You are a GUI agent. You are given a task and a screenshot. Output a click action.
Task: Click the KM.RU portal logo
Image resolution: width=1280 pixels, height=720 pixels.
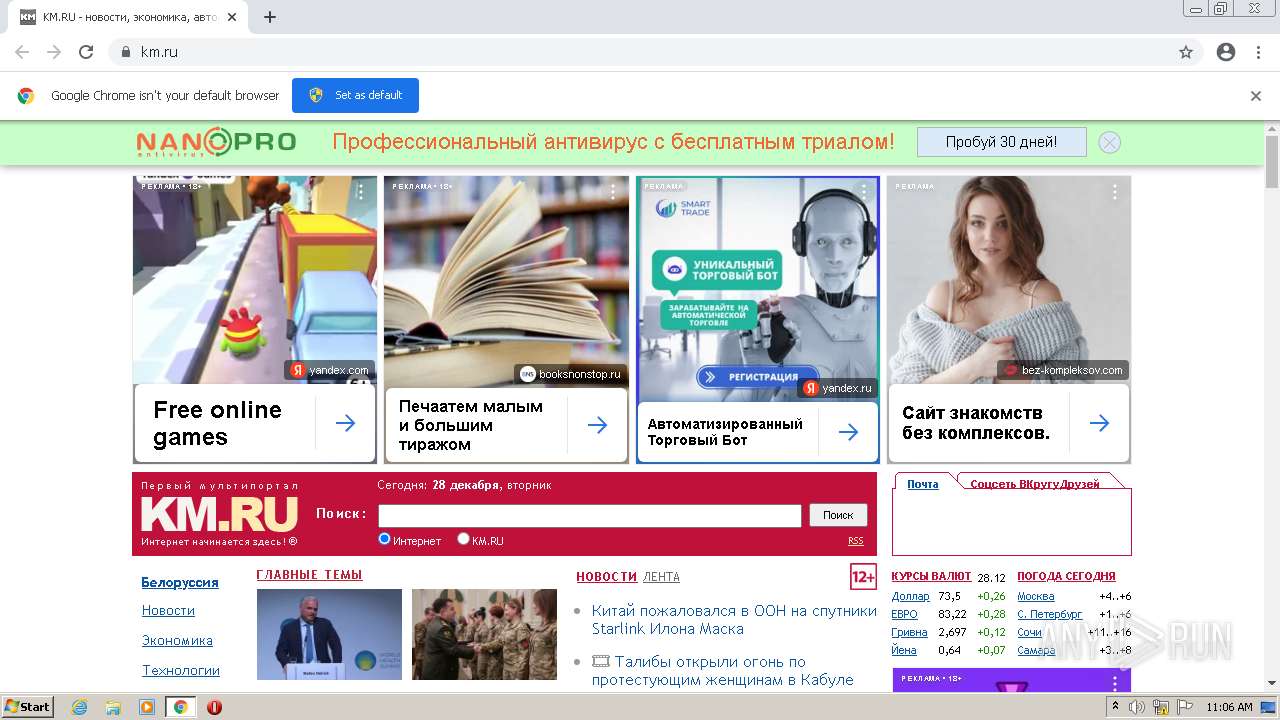pos(219,514)
